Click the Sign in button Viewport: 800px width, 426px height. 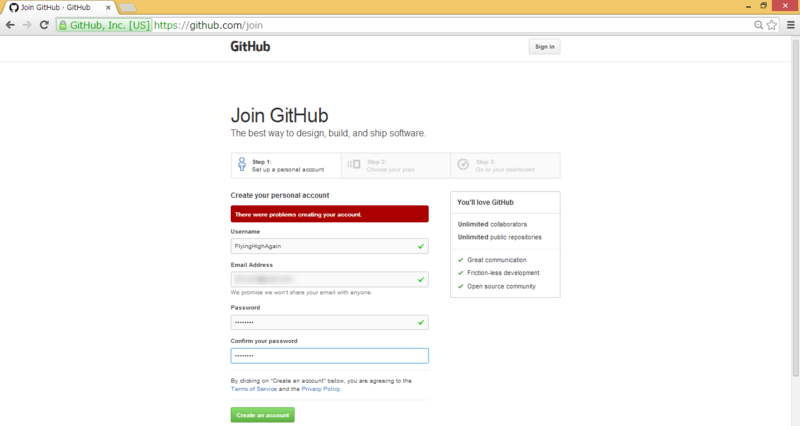tap(544, 46)
